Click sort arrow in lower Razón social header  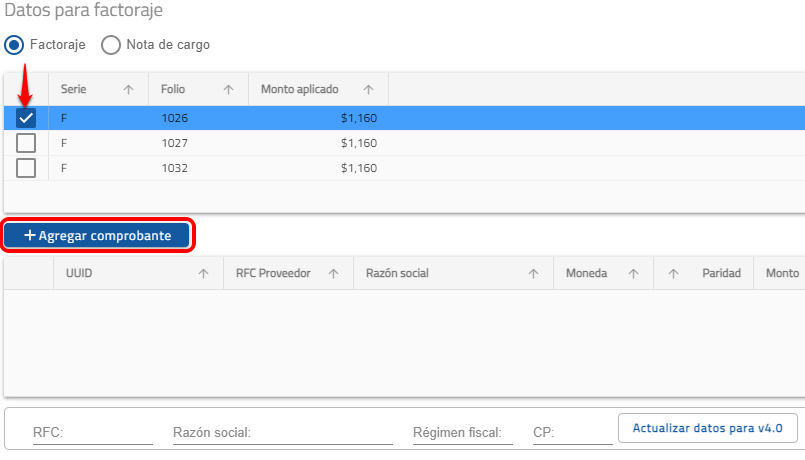tap(533, 273)
